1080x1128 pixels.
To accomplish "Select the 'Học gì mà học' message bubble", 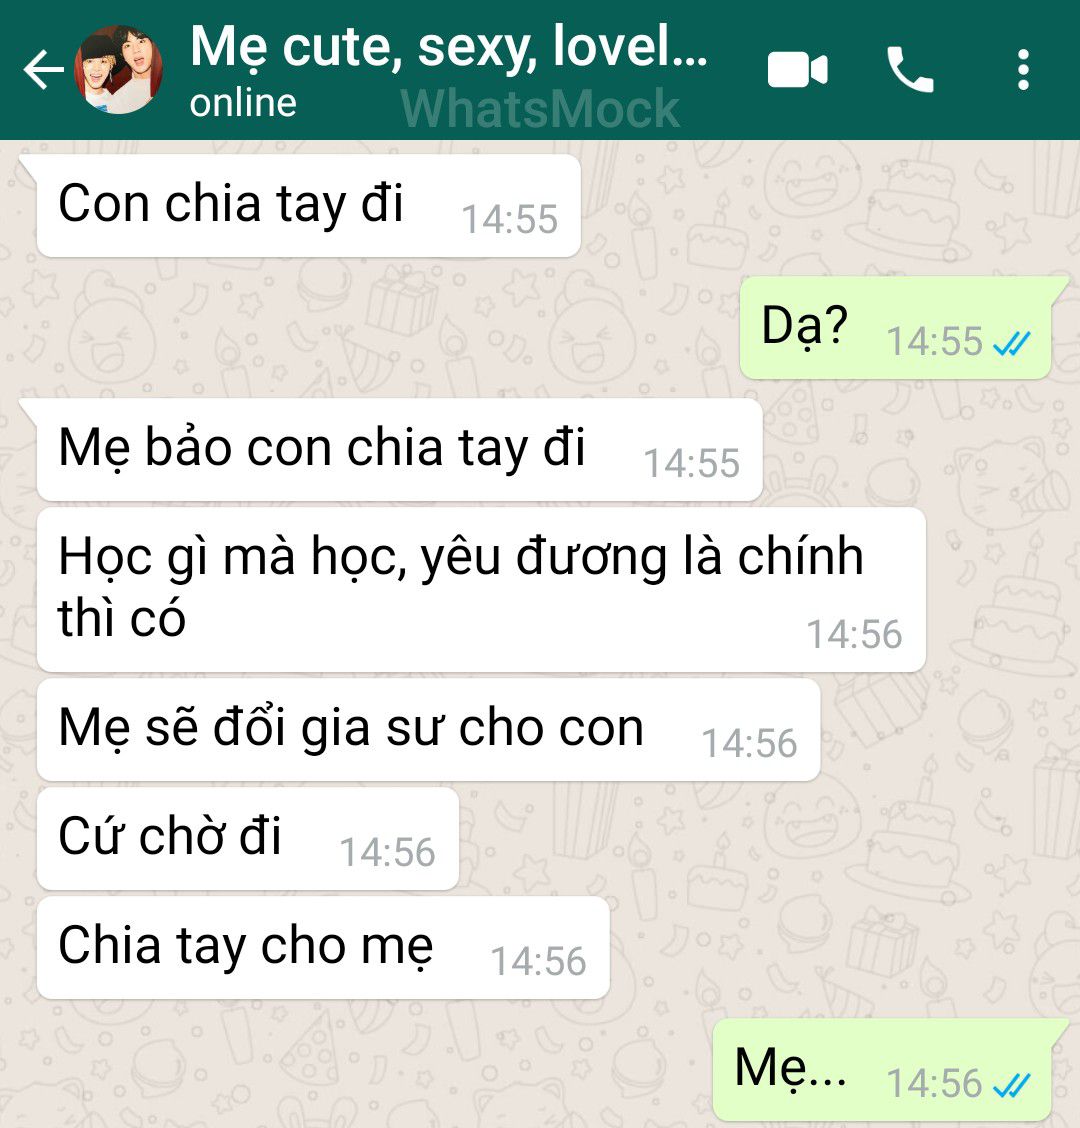I will [x=481, y=590].
